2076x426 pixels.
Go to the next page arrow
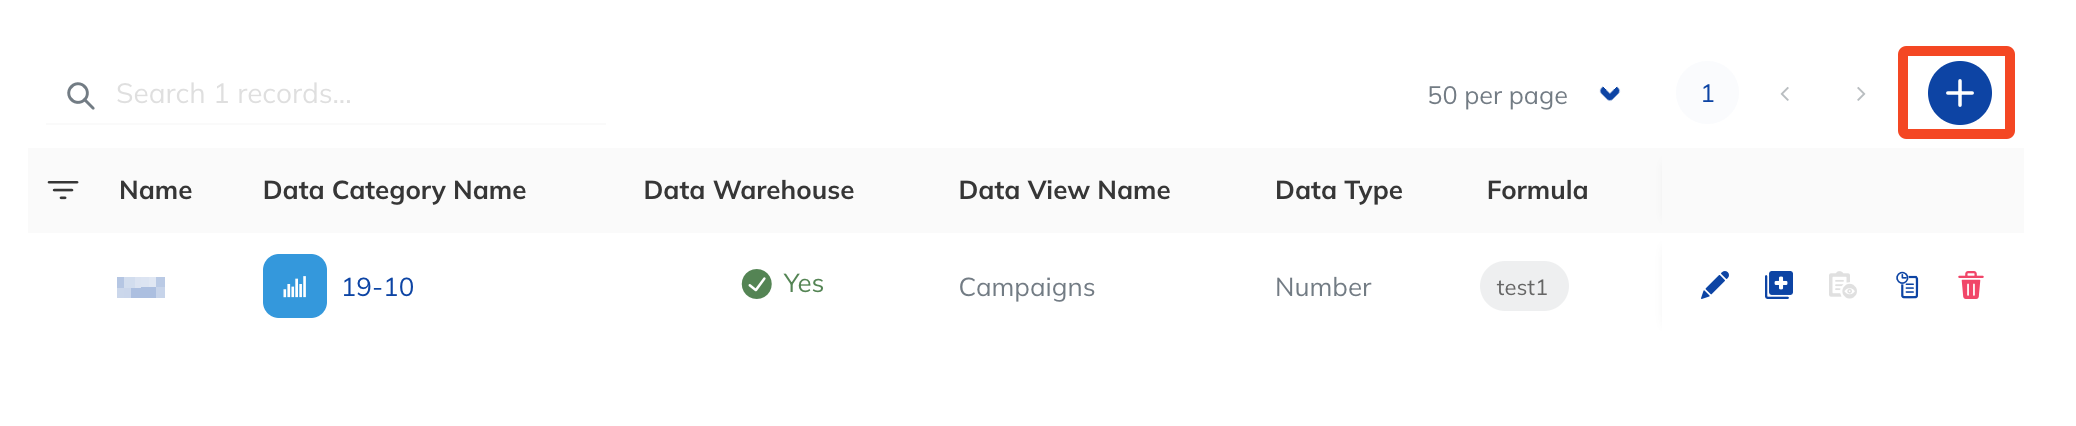[1860, 94]
